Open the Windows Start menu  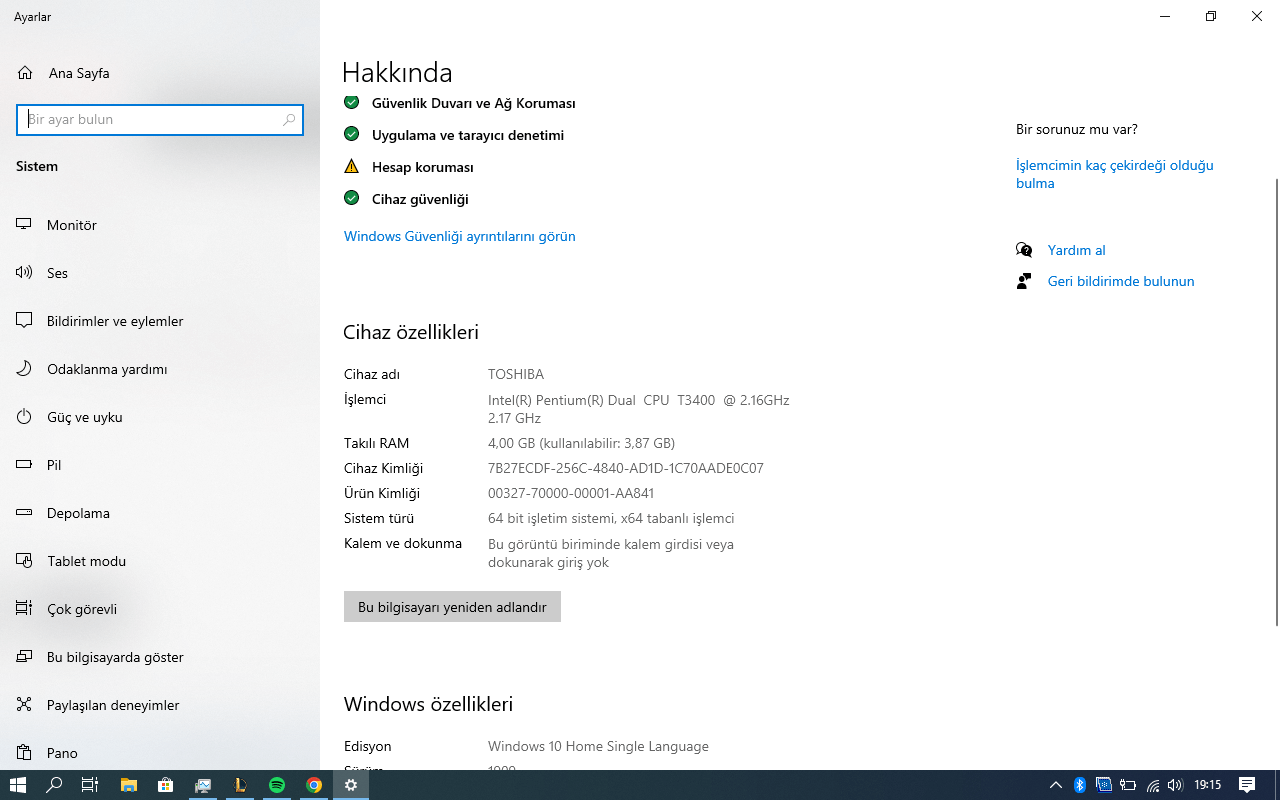17,785
